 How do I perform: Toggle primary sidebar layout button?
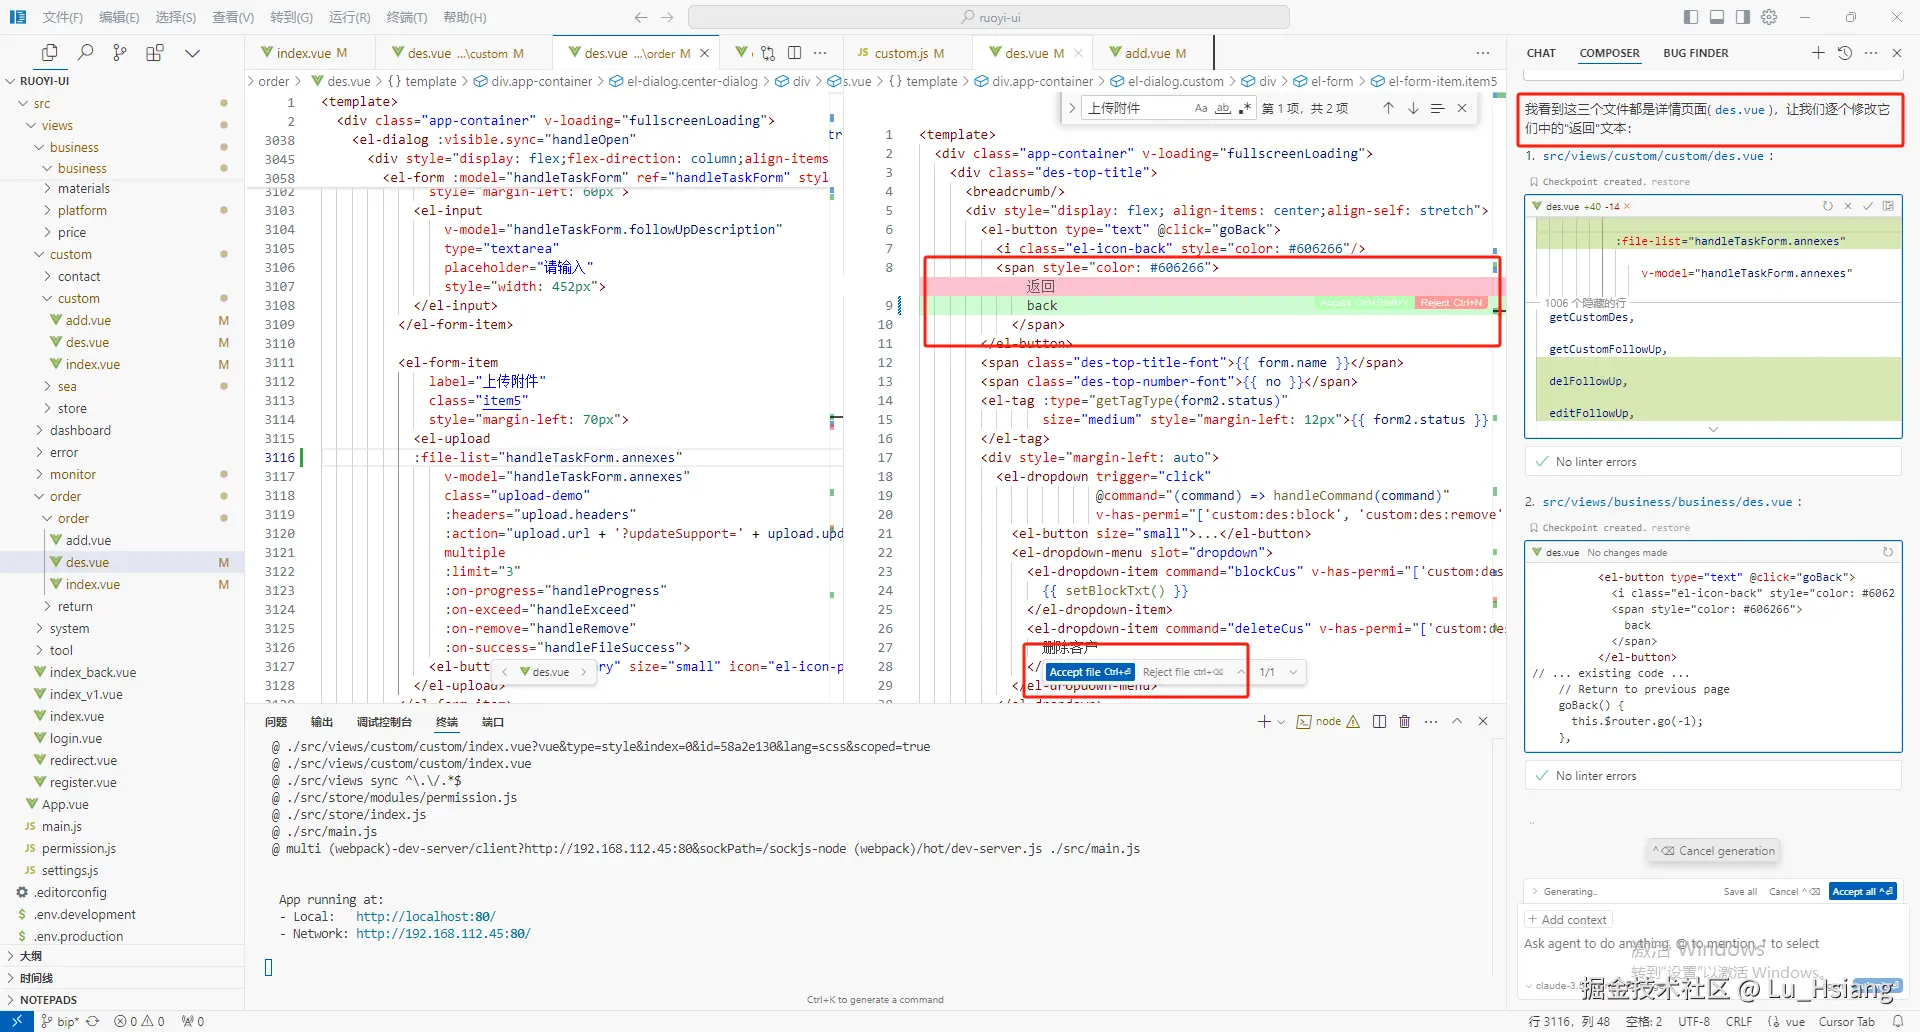pyautogui.click(x=1691, y=17)
